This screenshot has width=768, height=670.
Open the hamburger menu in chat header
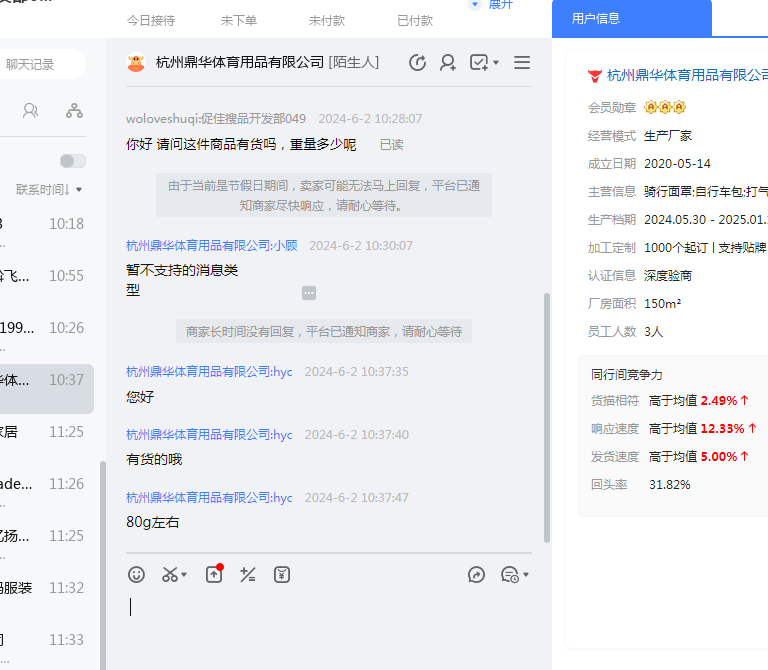[521, 63]
